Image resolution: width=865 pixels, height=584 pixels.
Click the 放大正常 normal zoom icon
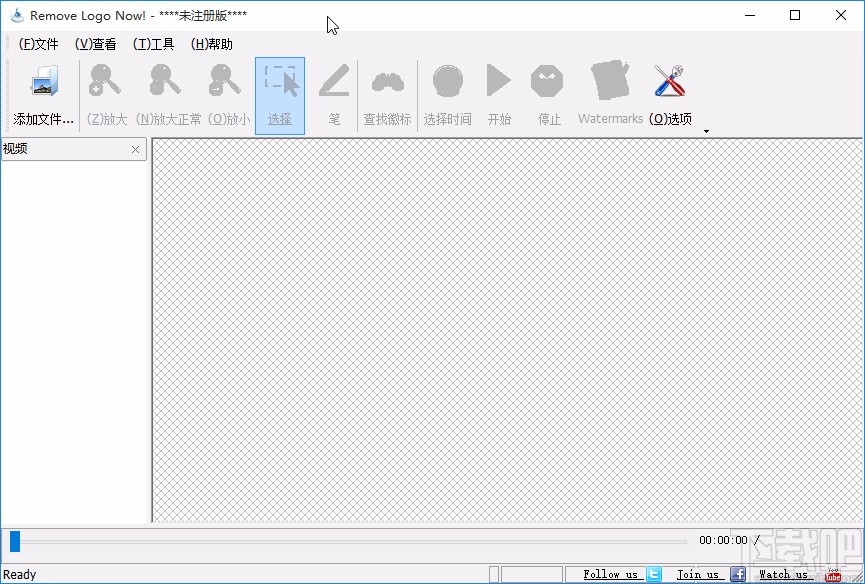click(164, 82)
